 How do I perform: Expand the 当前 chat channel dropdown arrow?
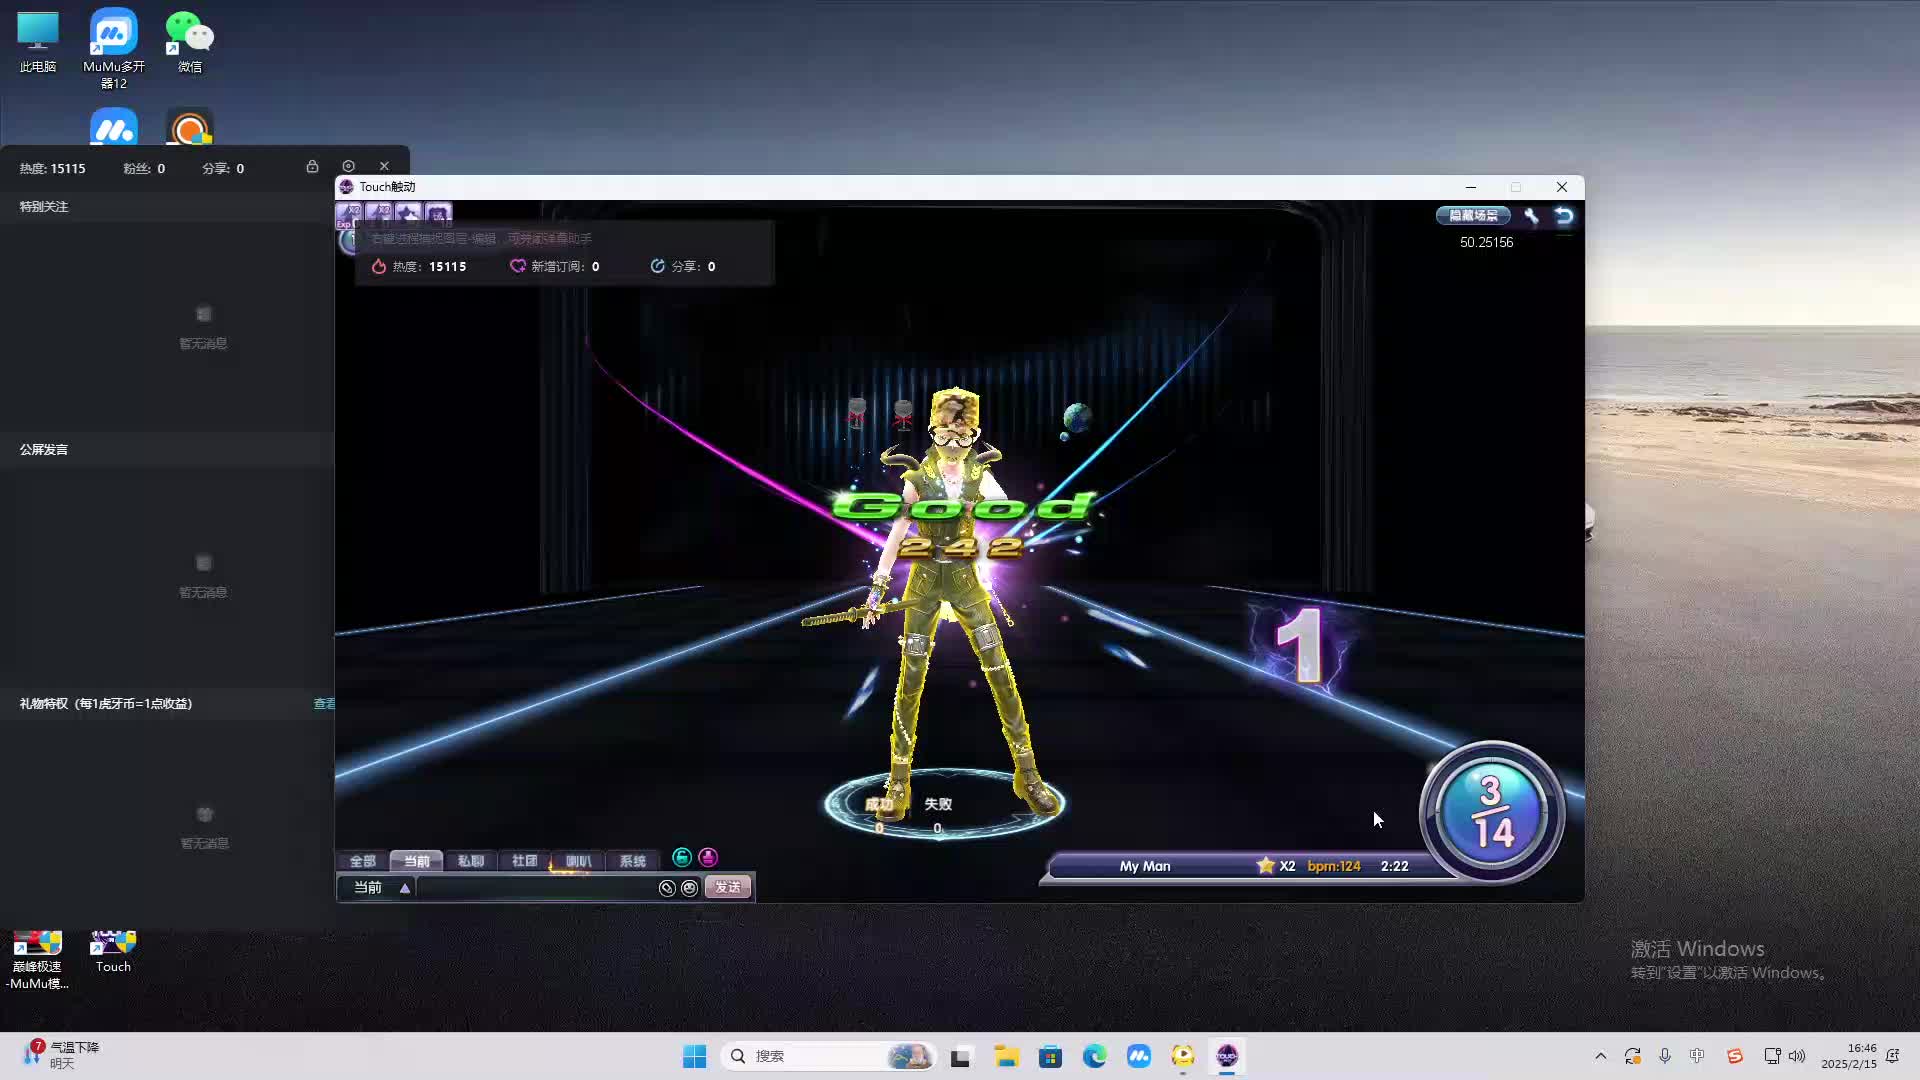click(405, 888)
